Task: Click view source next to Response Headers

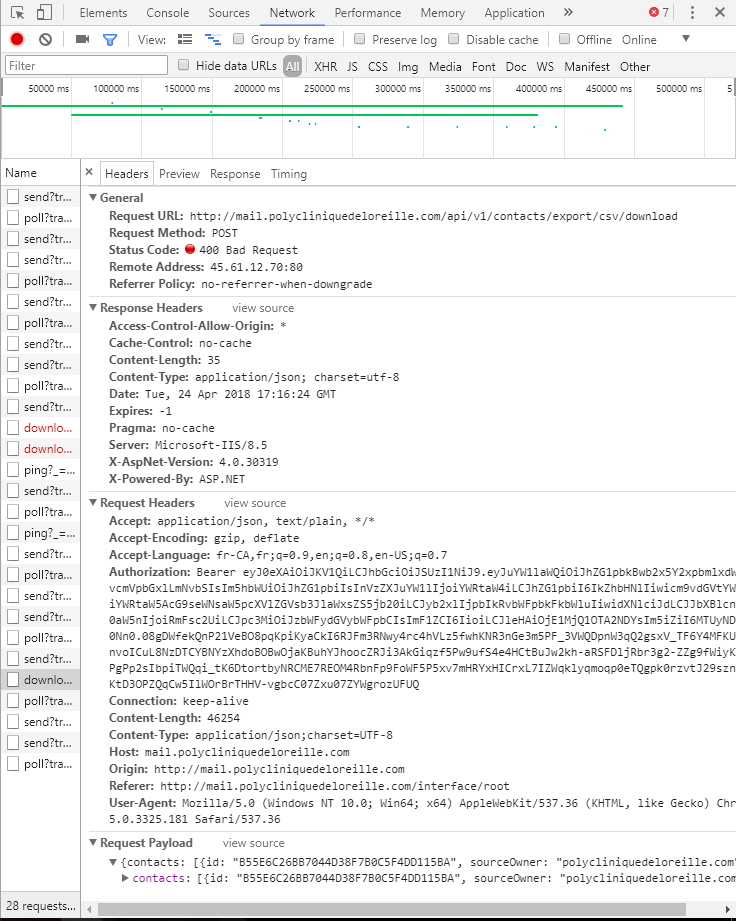Action: tap(263, 308)
